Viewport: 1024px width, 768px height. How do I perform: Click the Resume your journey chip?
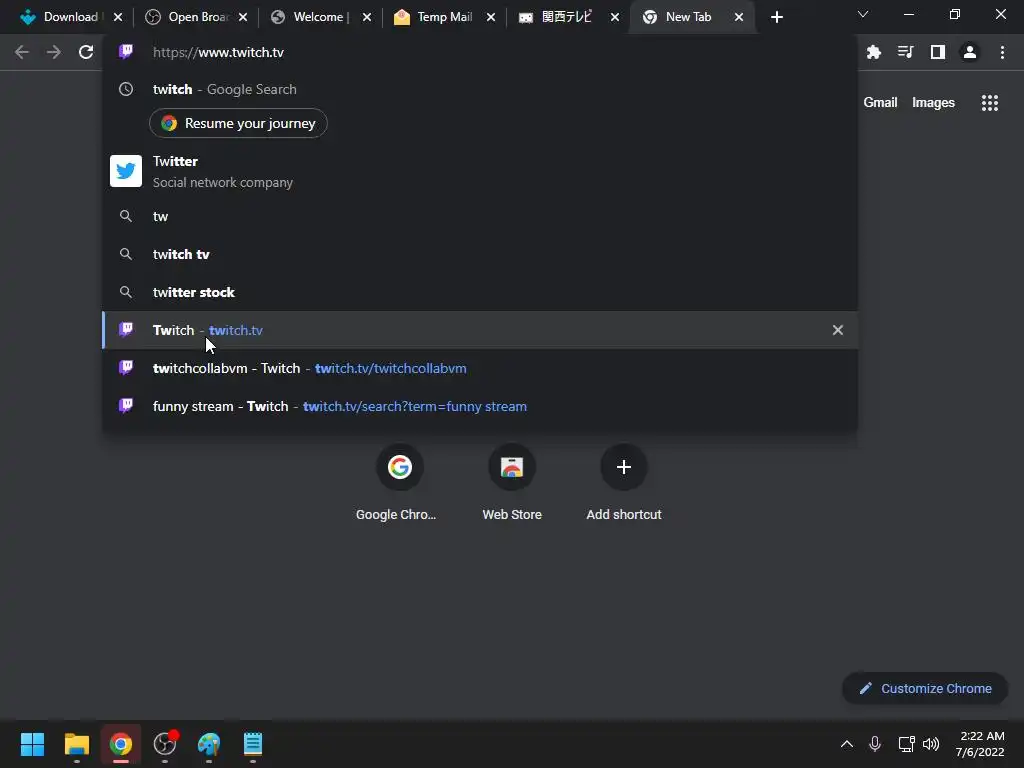point(238,123)
